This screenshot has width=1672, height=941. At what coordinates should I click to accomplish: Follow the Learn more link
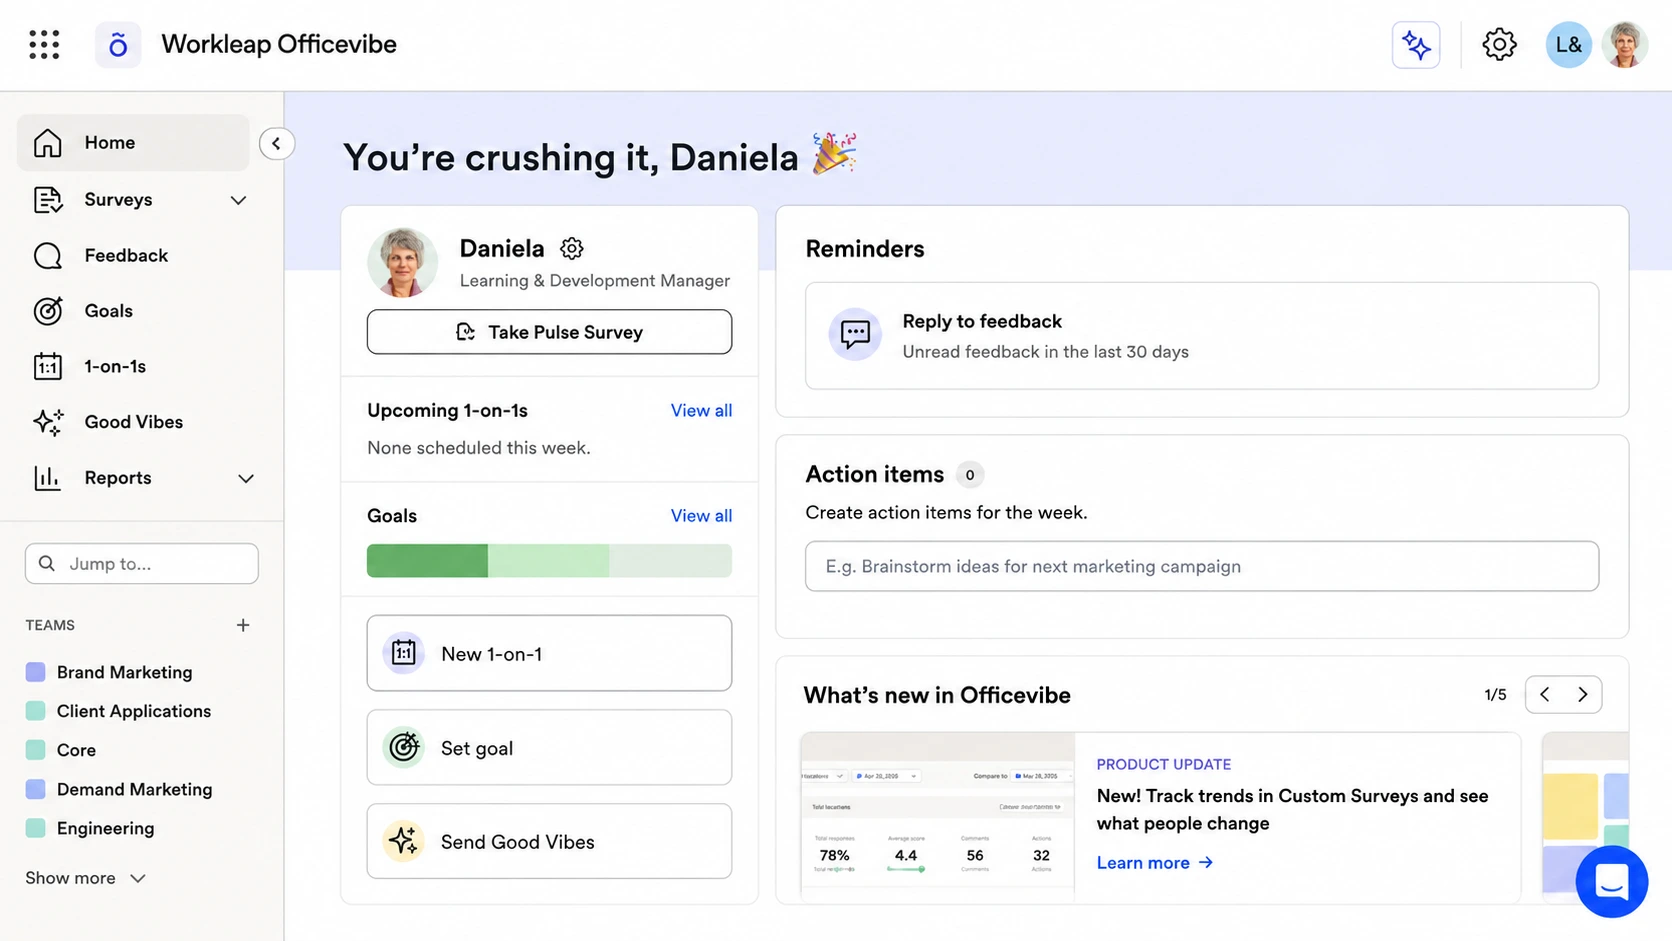[1155, 862]
